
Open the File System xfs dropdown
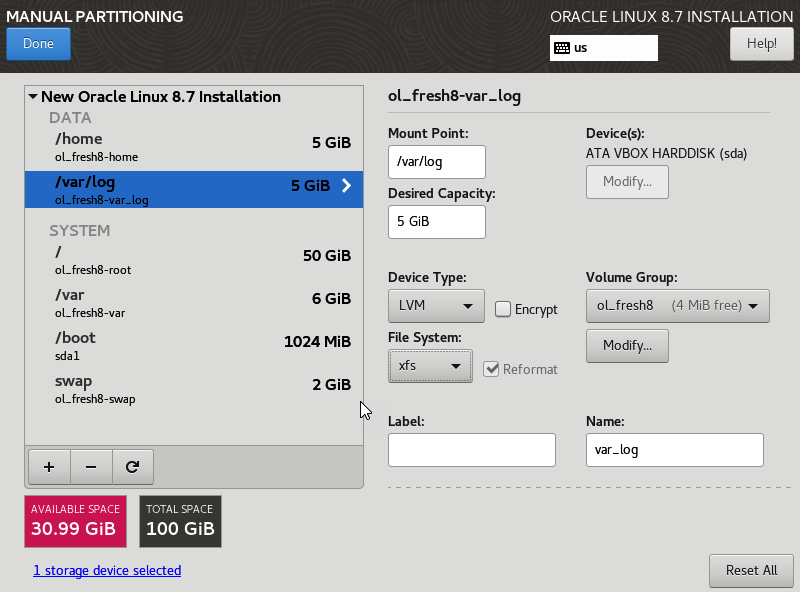click(430, 366)
